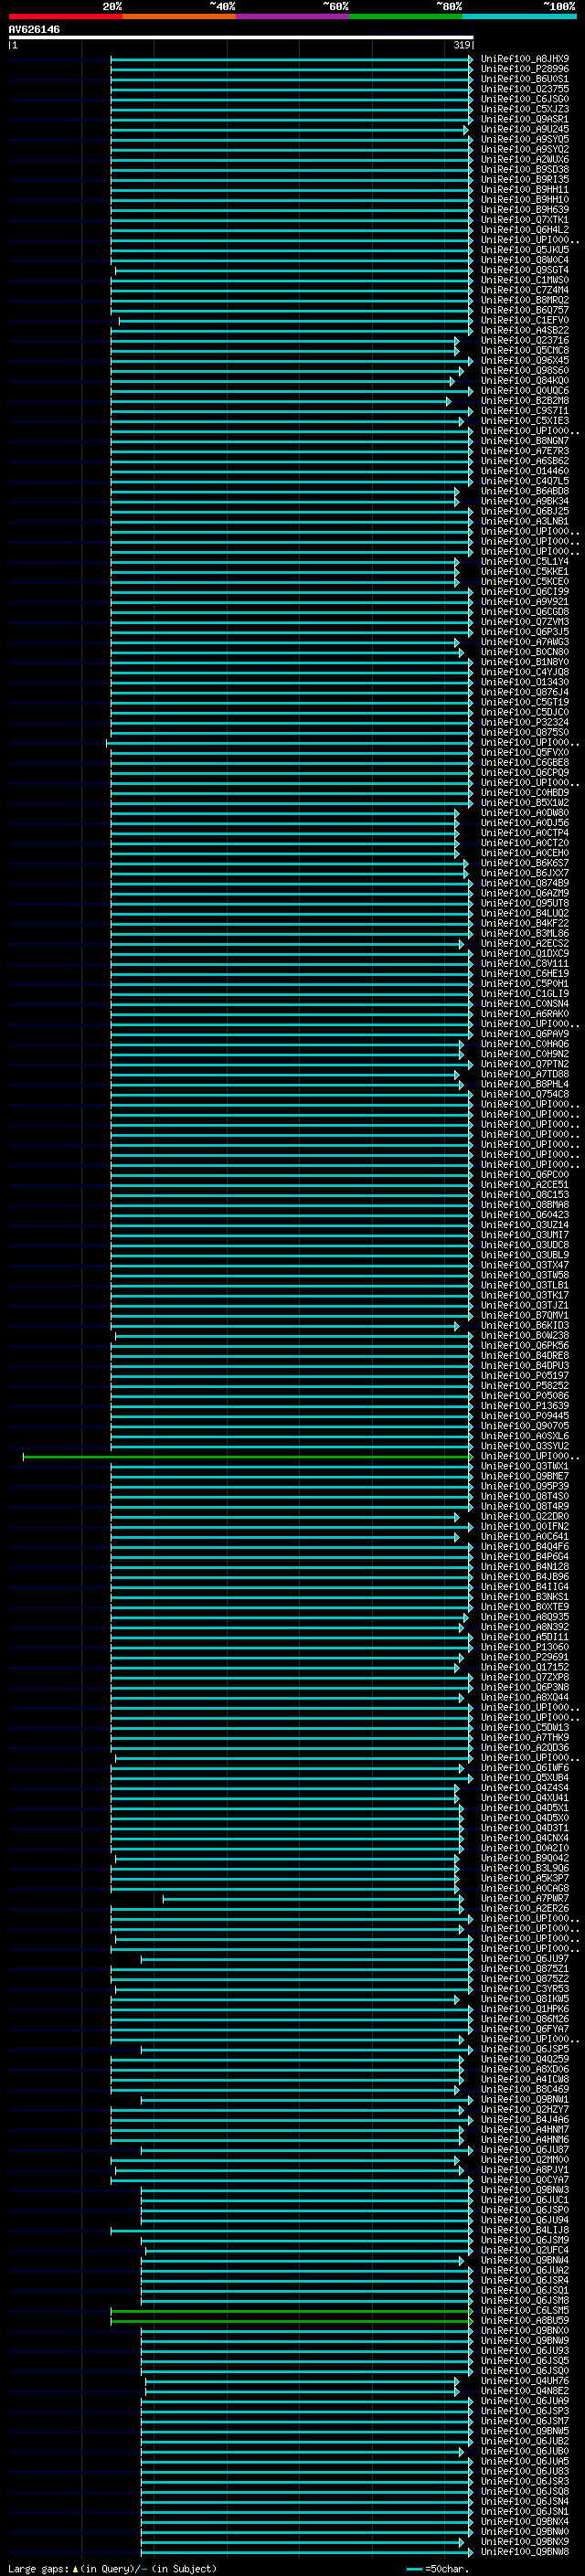Open hit UniRef100_Q3SYU2

tap(525, 1446)
